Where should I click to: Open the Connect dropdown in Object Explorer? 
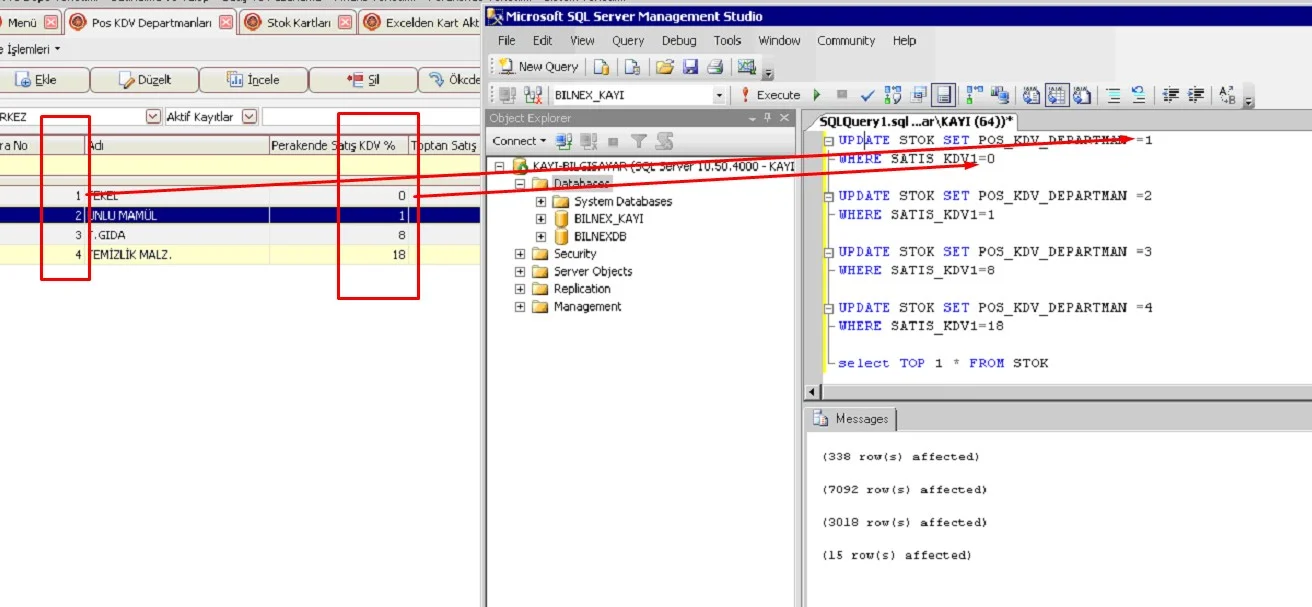519,141
